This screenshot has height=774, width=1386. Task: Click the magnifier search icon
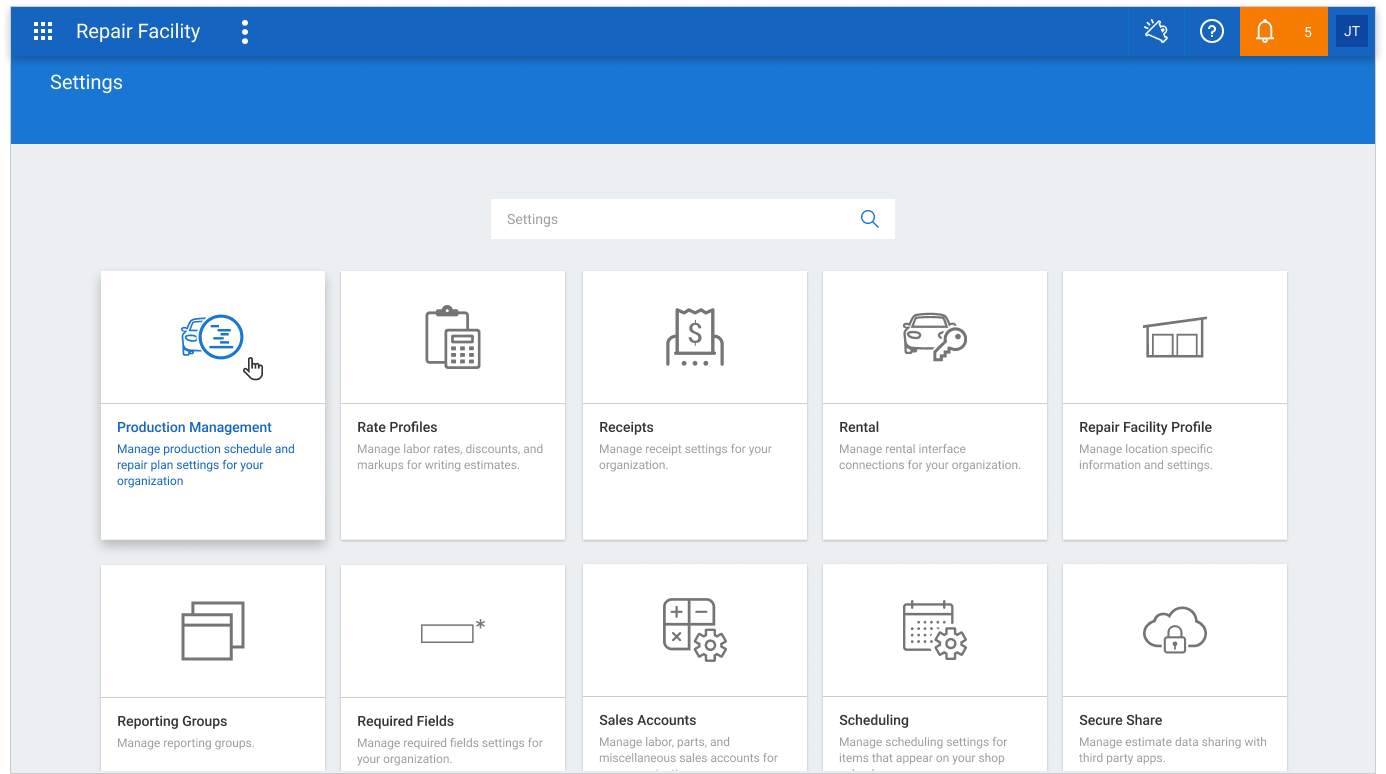[870, 219]
